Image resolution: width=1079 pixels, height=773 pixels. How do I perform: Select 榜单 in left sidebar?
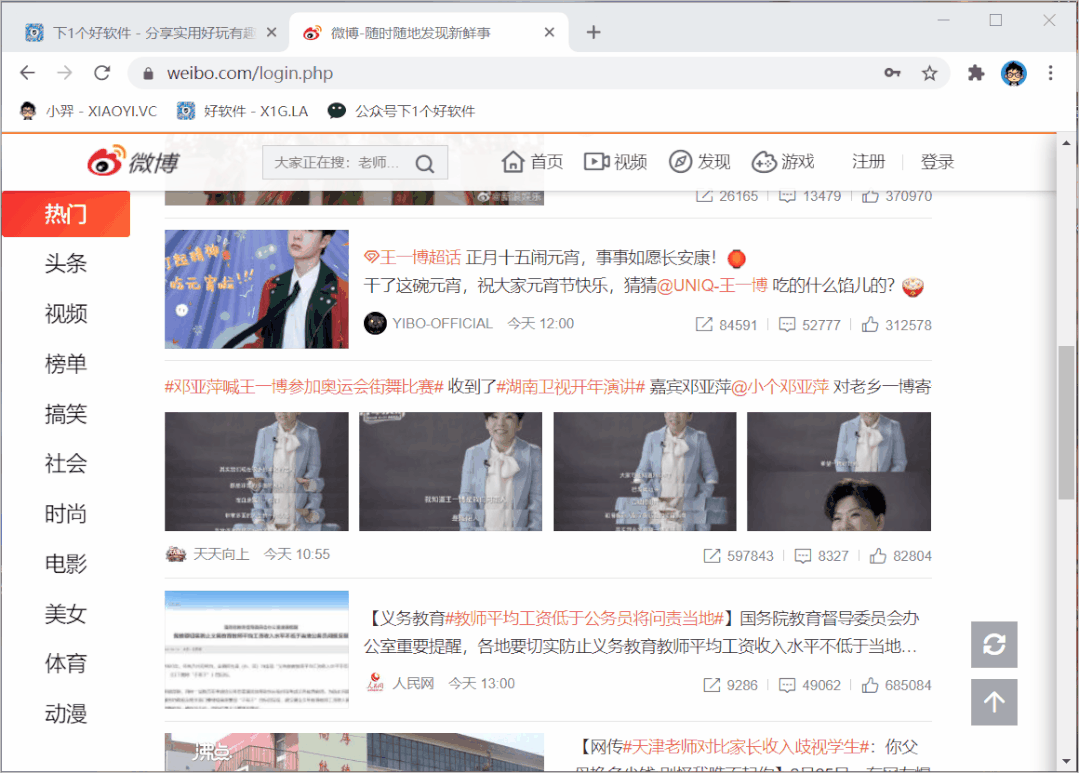(x=66, y=364)
